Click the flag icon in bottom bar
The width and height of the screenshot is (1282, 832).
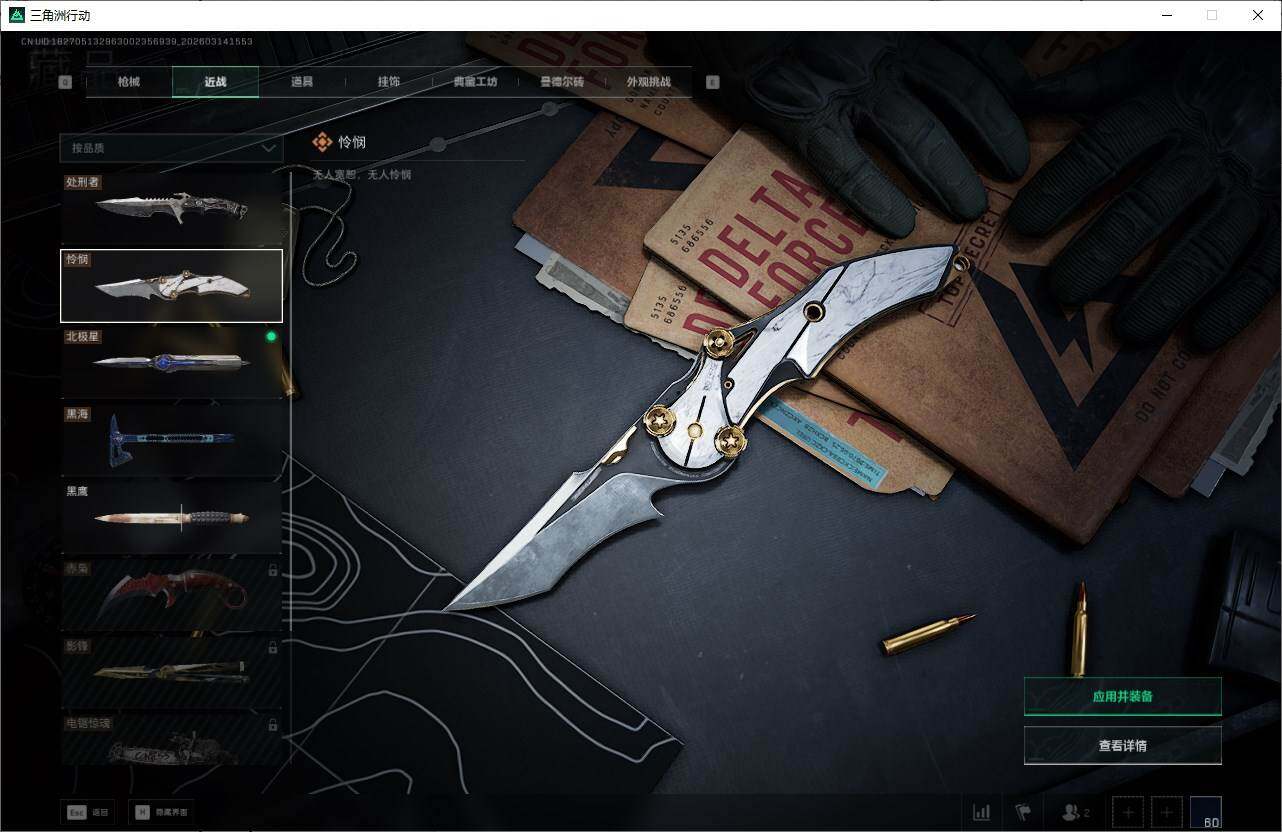1023,812
